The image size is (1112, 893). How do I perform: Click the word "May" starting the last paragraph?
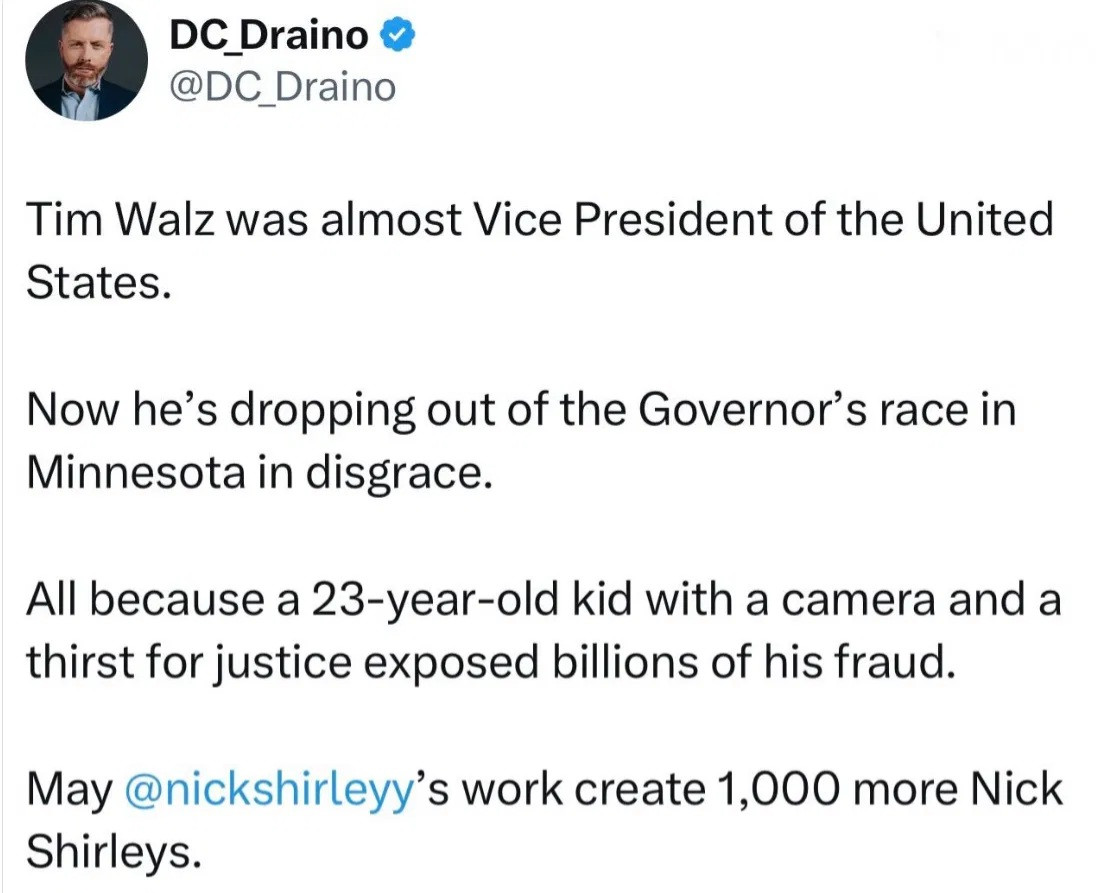pos(68,790)
